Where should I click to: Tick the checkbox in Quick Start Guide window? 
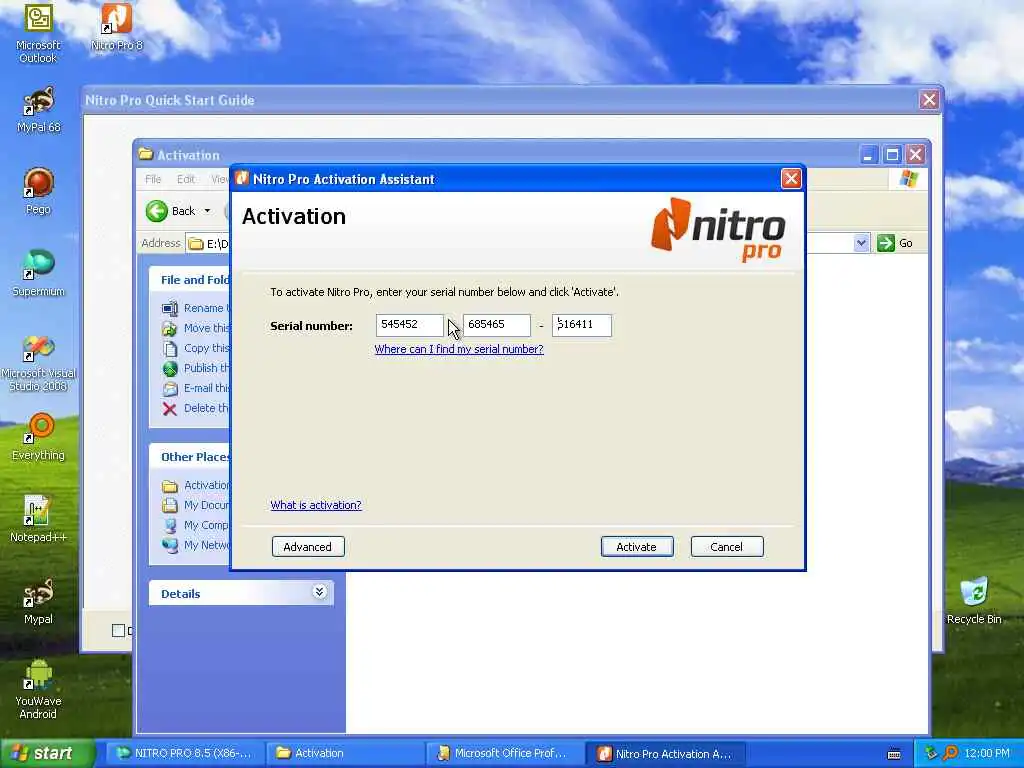[x=118, y=630]
